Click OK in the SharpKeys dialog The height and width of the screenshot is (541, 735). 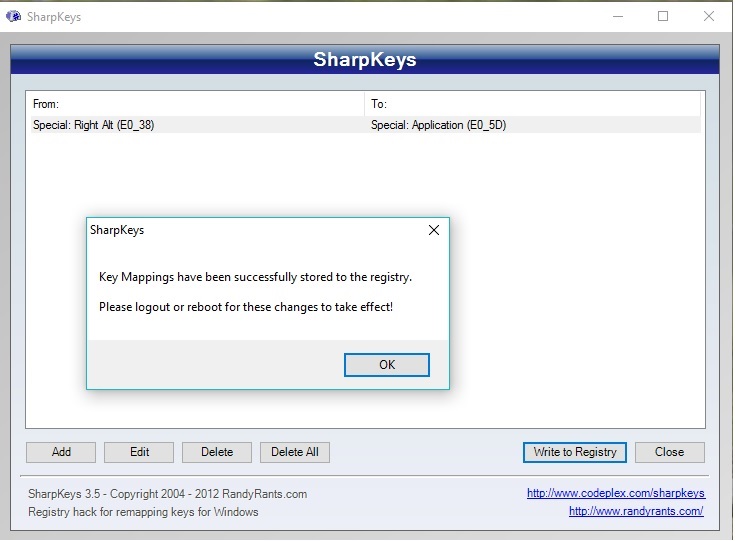(x=387, y=365)
